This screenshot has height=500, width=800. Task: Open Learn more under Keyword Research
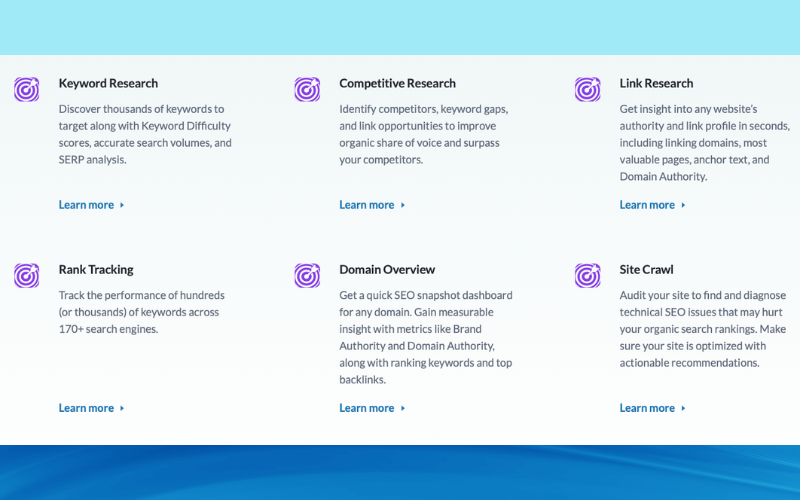[x=91, y=205]
